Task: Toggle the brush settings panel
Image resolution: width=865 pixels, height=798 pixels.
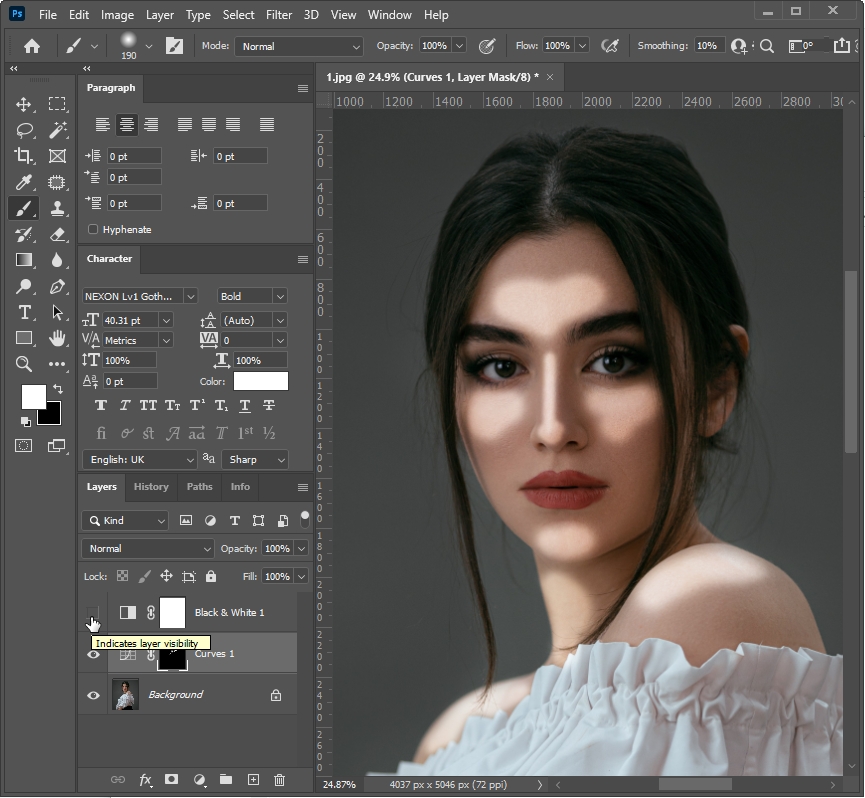Action: click(174, 46)
